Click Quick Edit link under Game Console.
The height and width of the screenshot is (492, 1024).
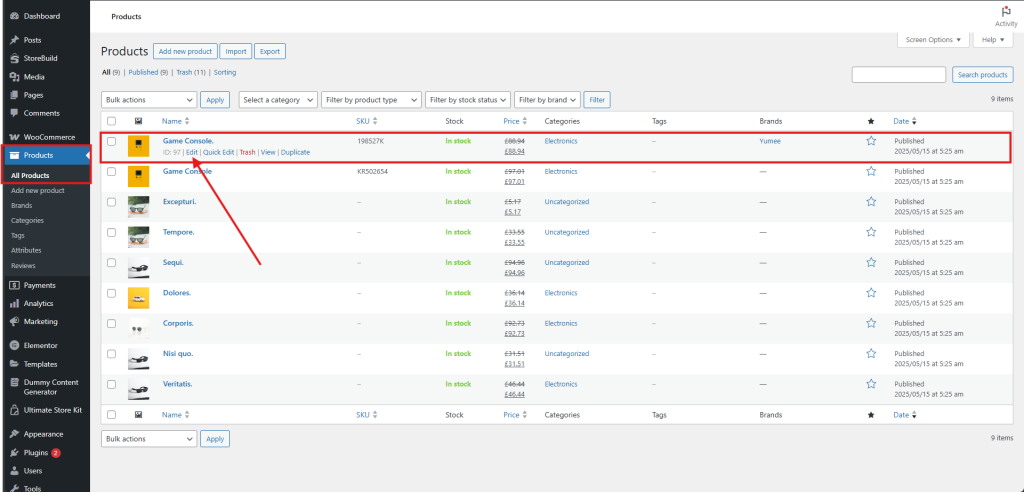pos(218,152)
